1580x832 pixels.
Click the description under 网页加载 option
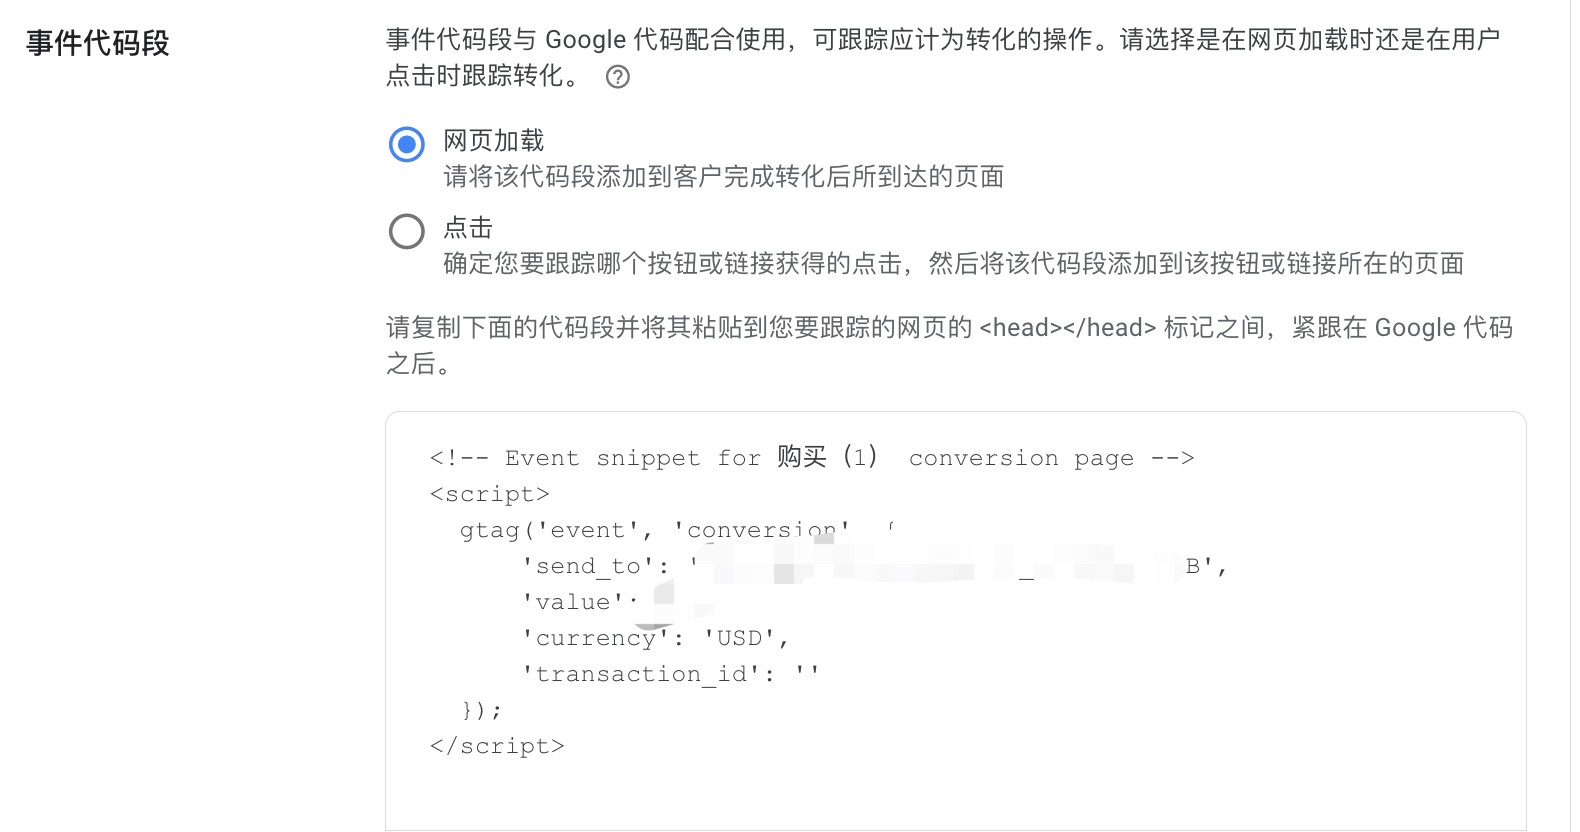722,176
